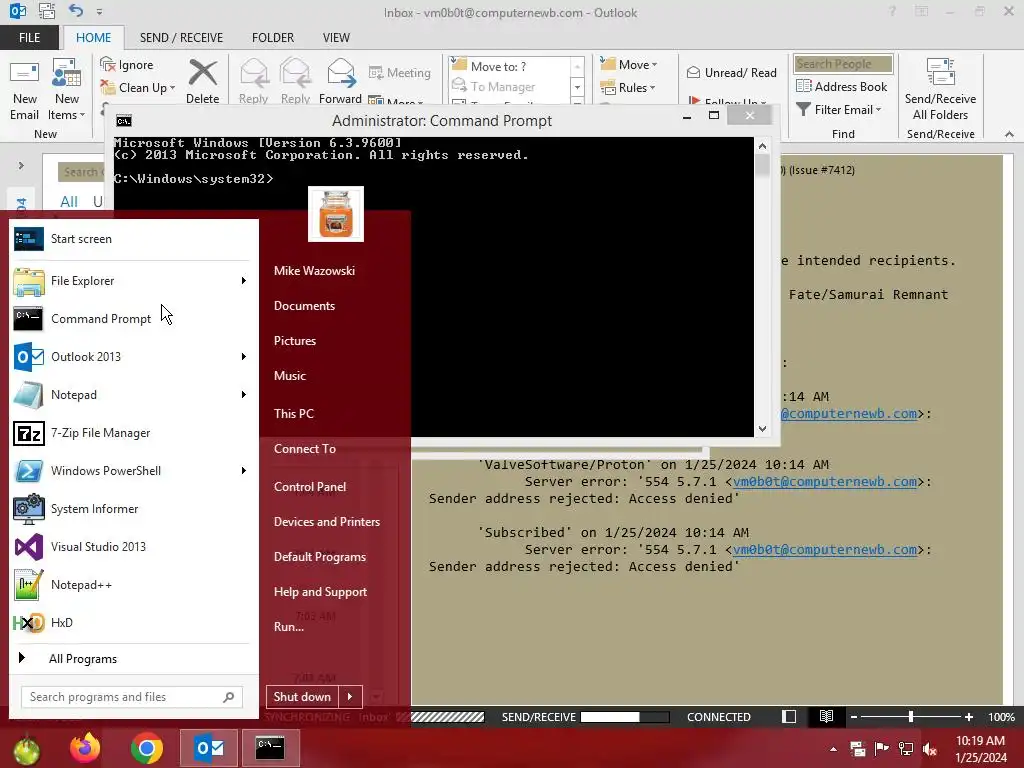Viewport: 1024px width, 768px height.
Task: Click the Reply icon in ribbon
Action: [x=253, y=73]
